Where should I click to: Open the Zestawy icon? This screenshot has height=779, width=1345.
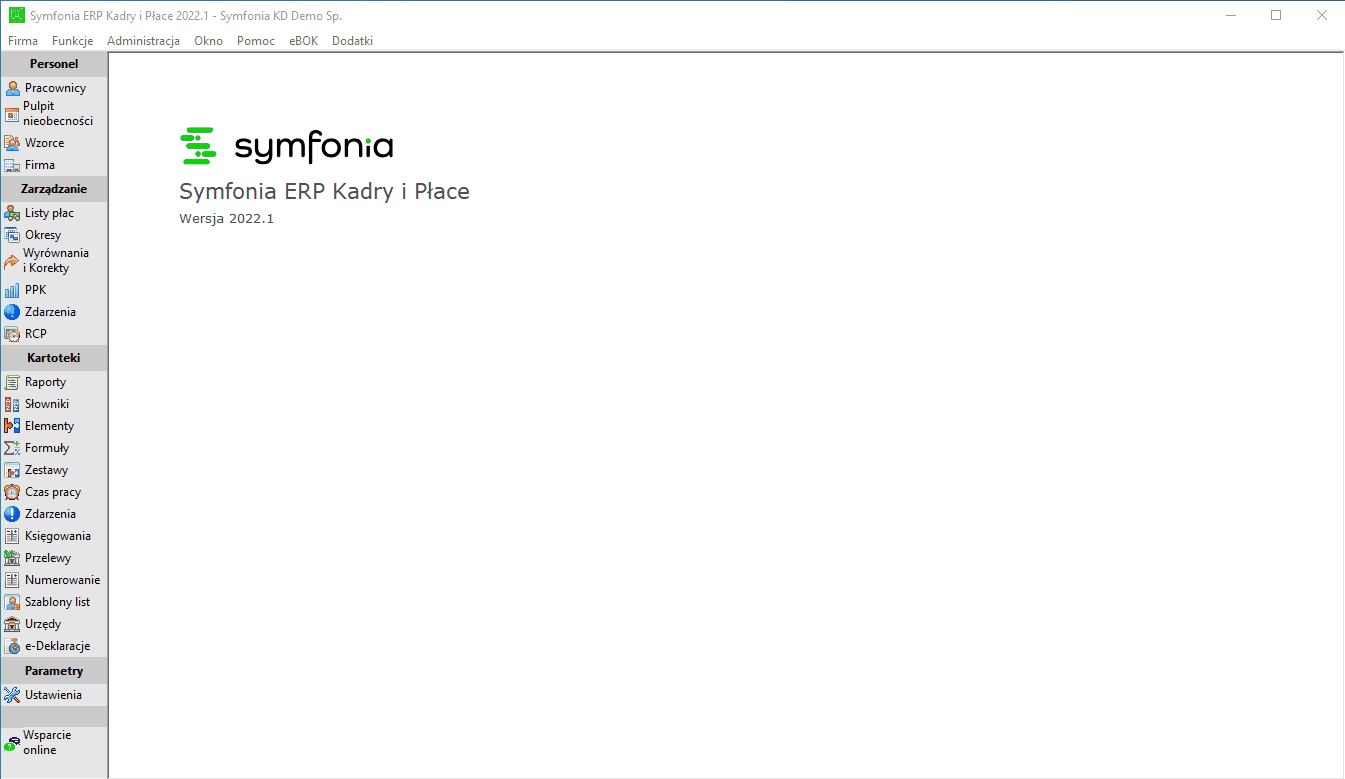12,470
